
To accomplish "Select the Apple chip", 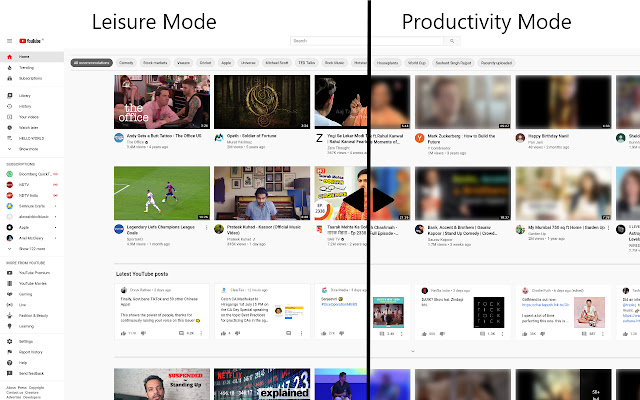I will pos(226,63).
